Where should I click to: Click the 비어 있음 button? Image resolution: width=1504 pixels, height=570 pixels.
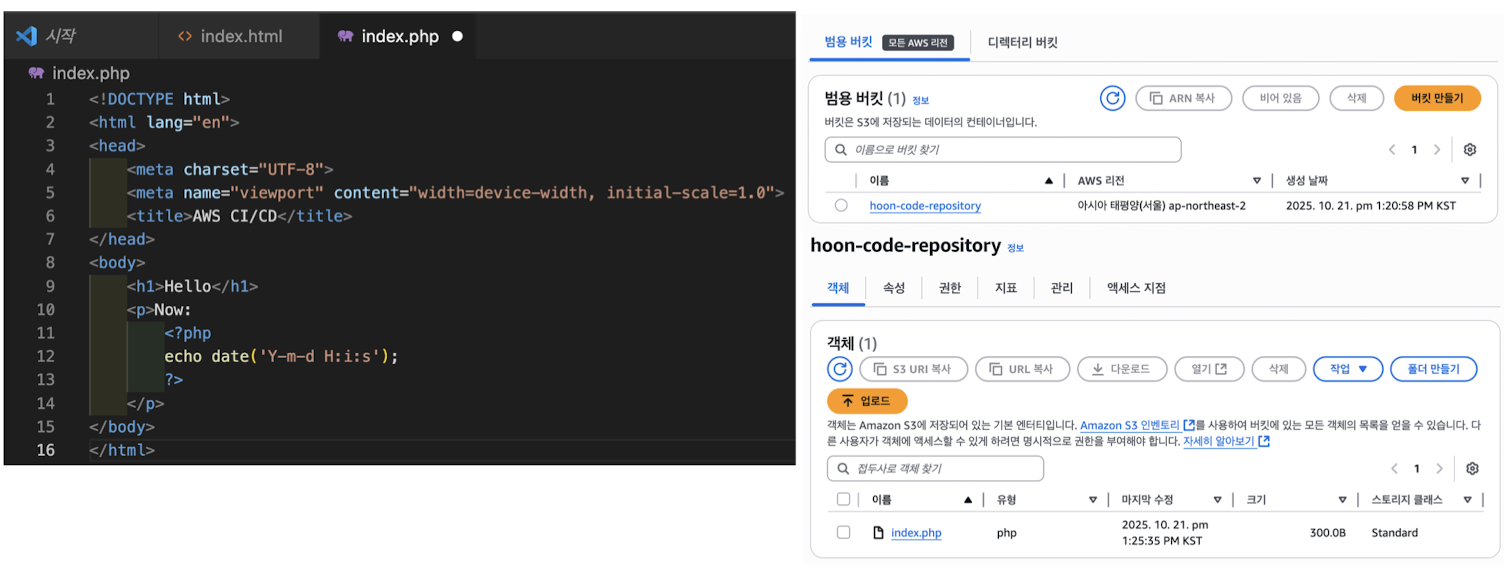tap(1280, 98)
